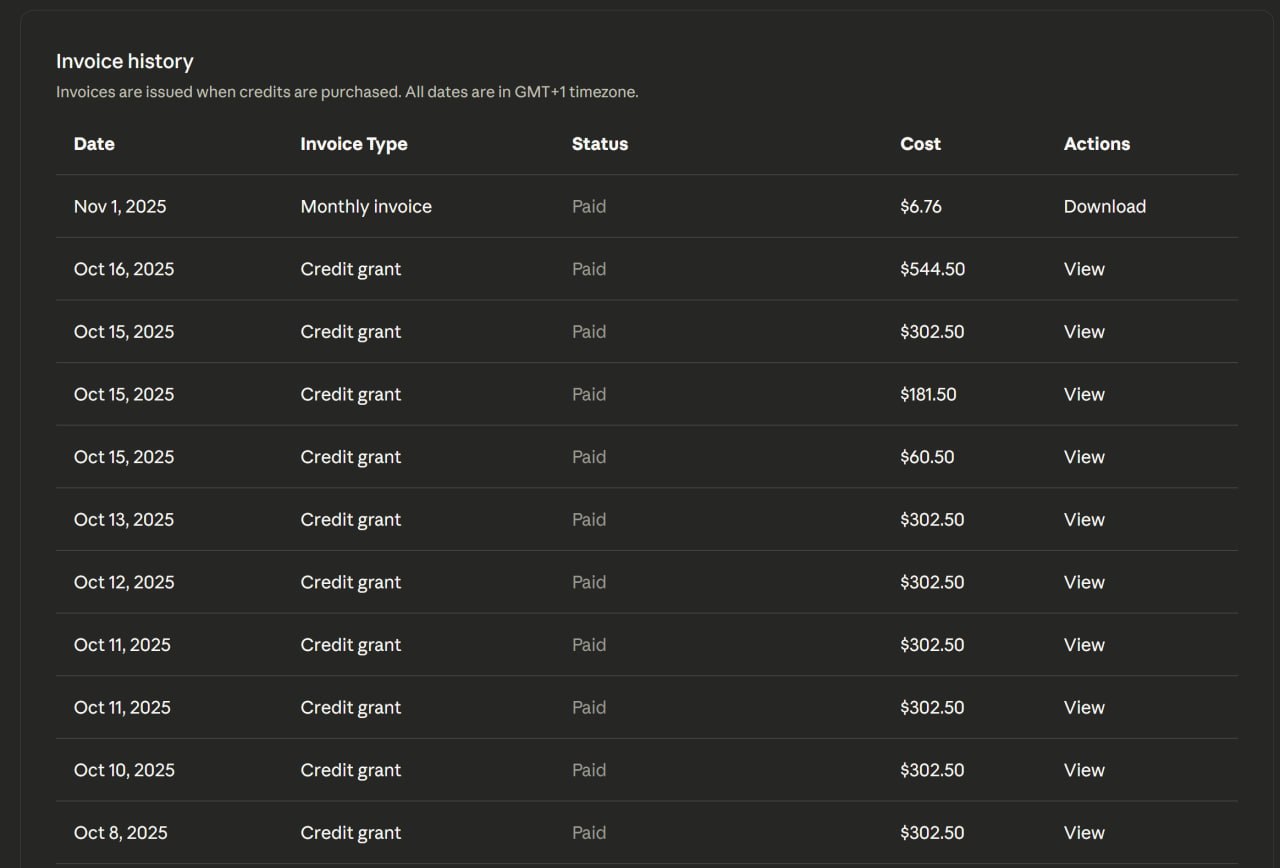View the Oct 15 invoice costing $302.50
Screen dimensions: 1280x868
click(x=1084, y=332)
